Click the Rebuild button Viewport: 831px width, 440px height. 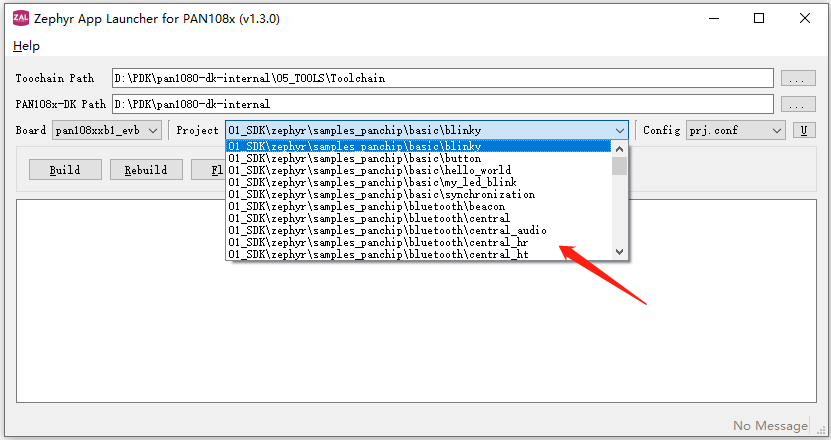pos(146,170)
